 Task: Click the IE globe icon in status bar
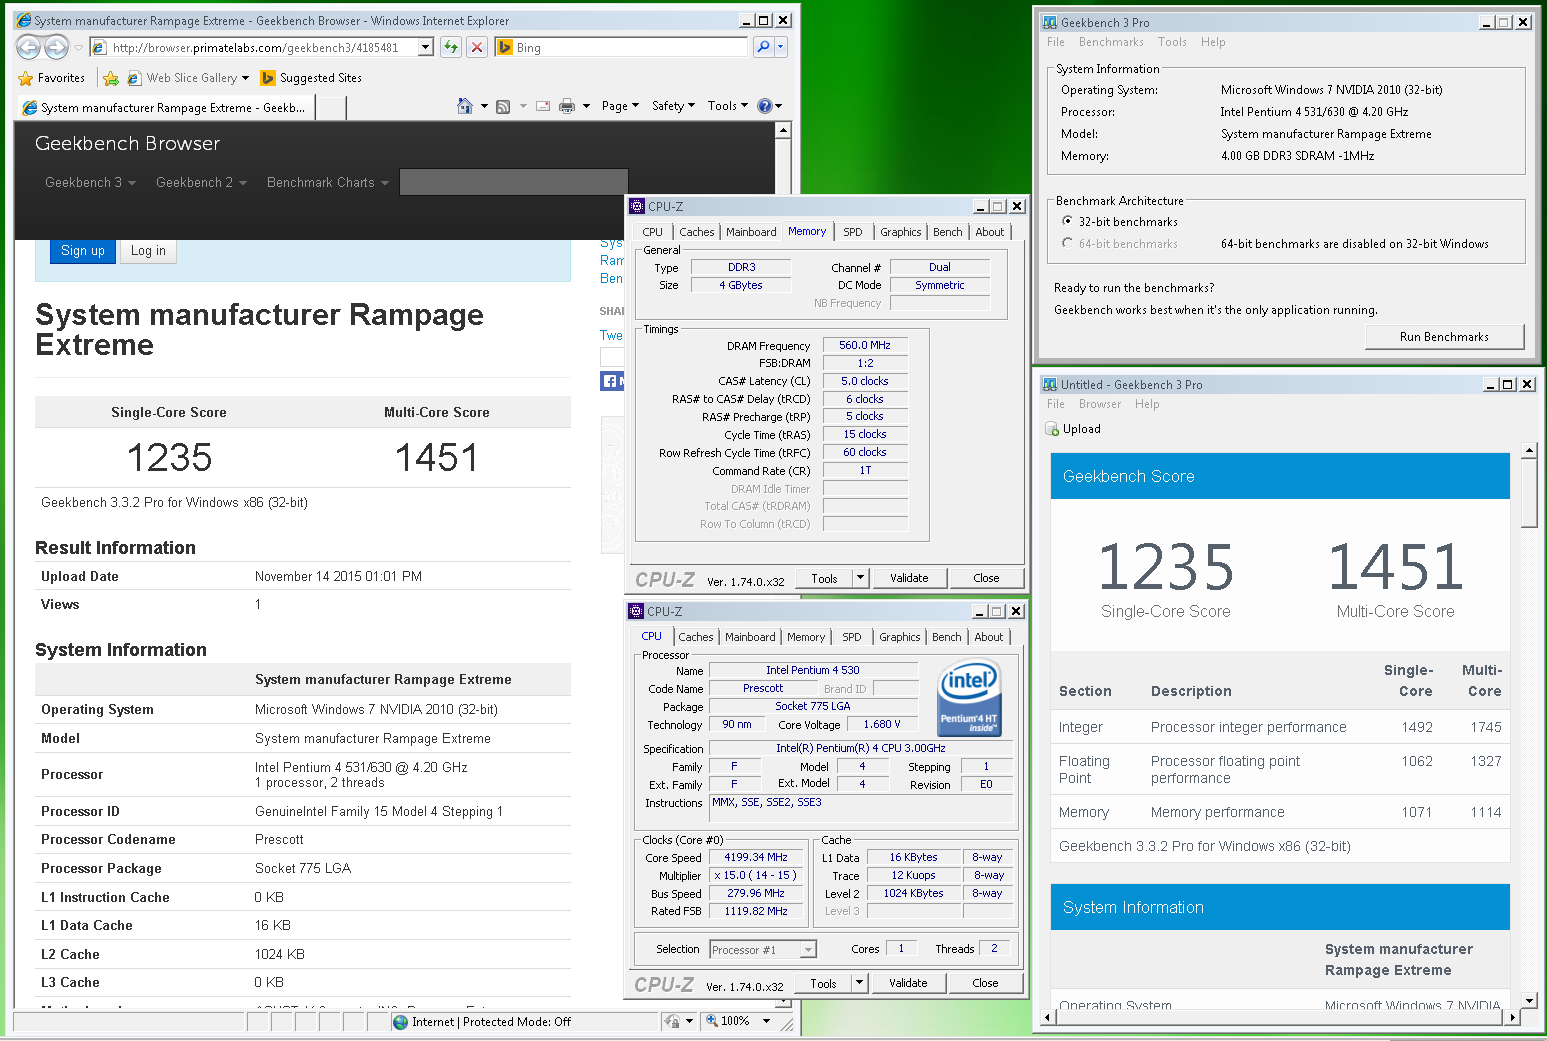[401, 1022]
